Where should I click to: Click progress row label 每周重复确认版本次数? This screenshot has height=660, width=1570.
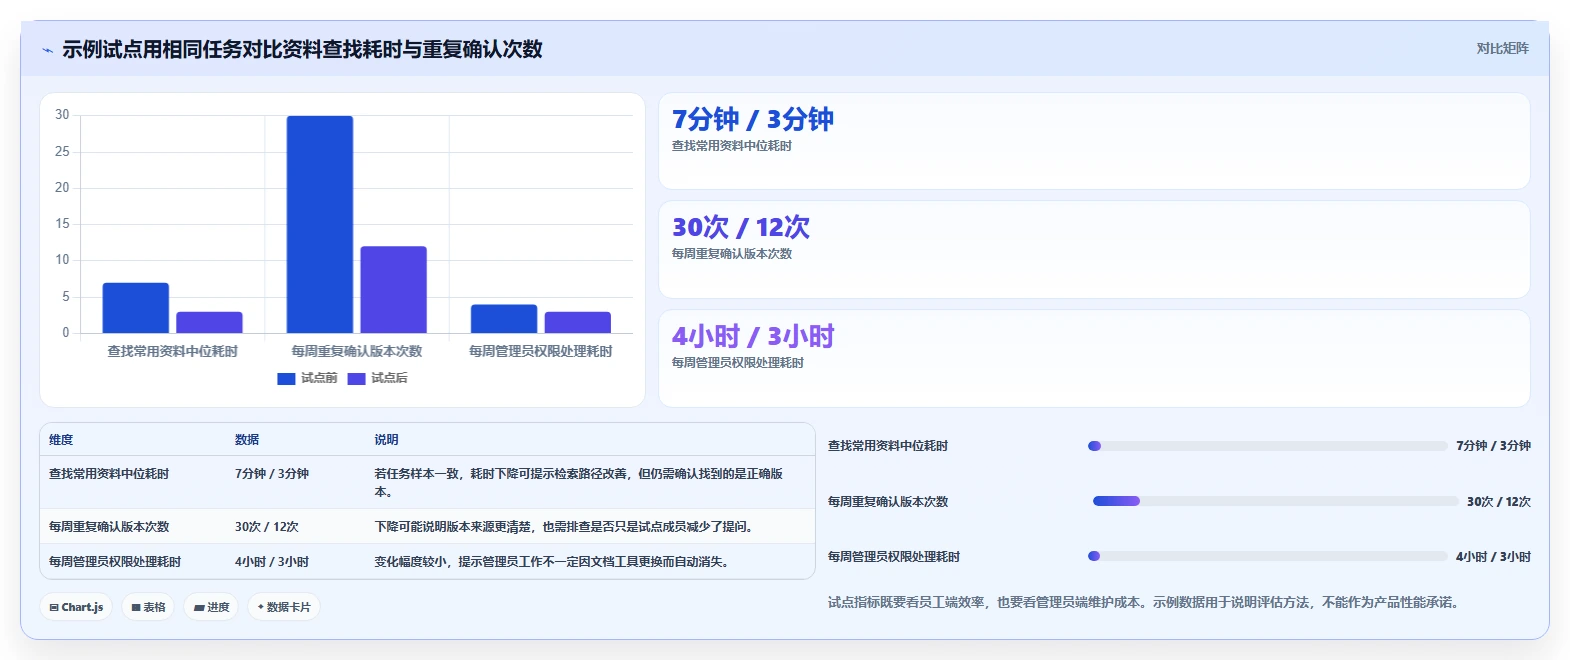tap(888, 502)
